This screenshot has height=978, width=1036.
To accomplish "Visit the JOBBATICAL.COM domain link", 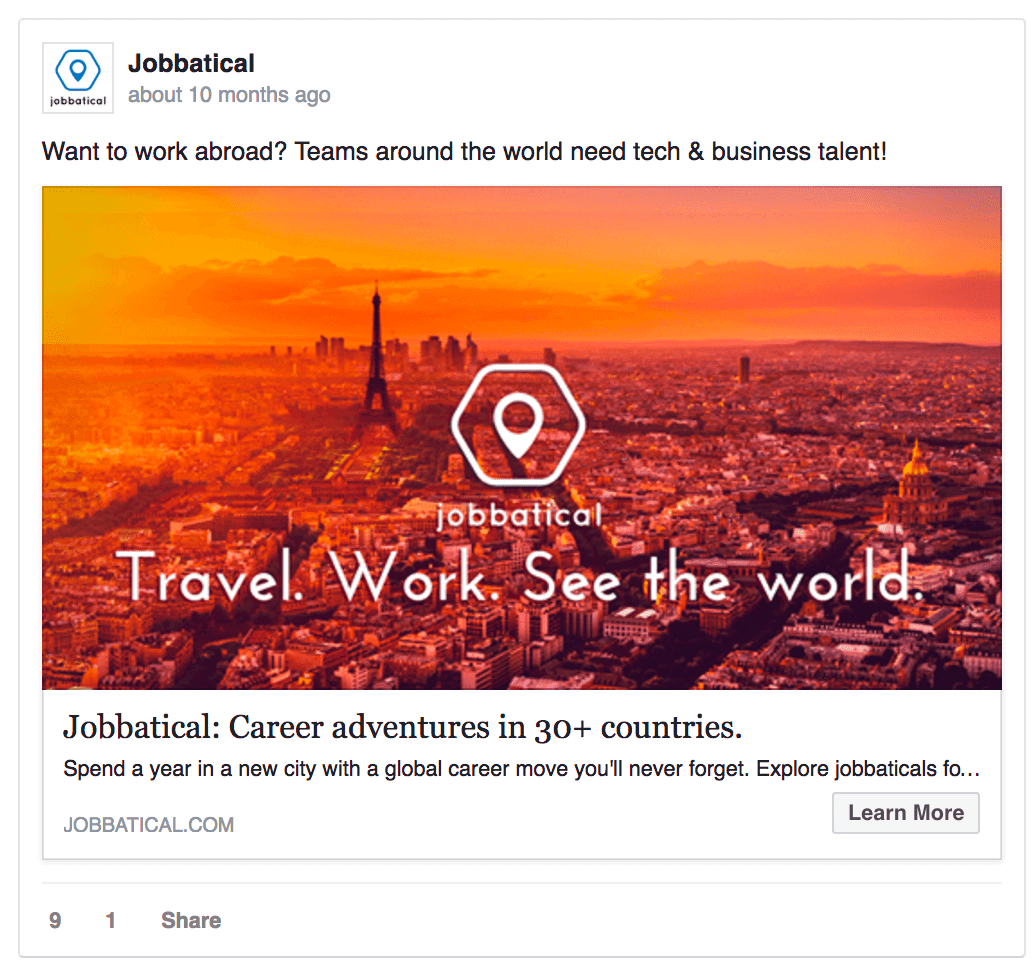I will (149, 825).
